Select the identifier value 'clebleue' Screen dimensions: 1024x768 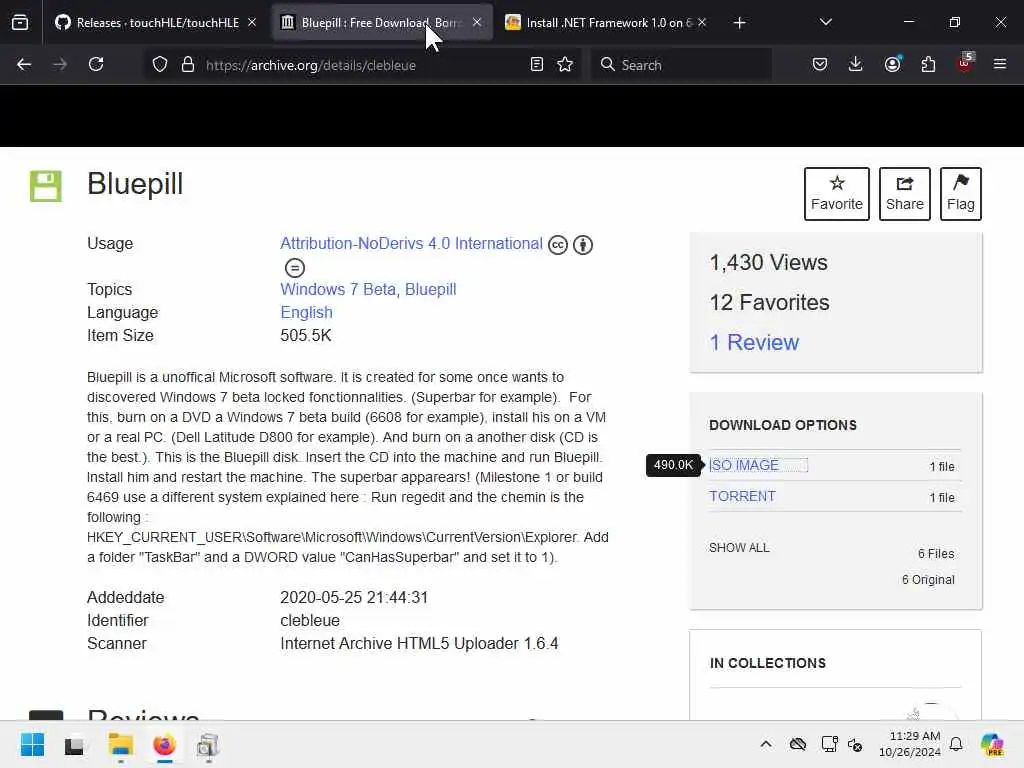coord(310,620)
